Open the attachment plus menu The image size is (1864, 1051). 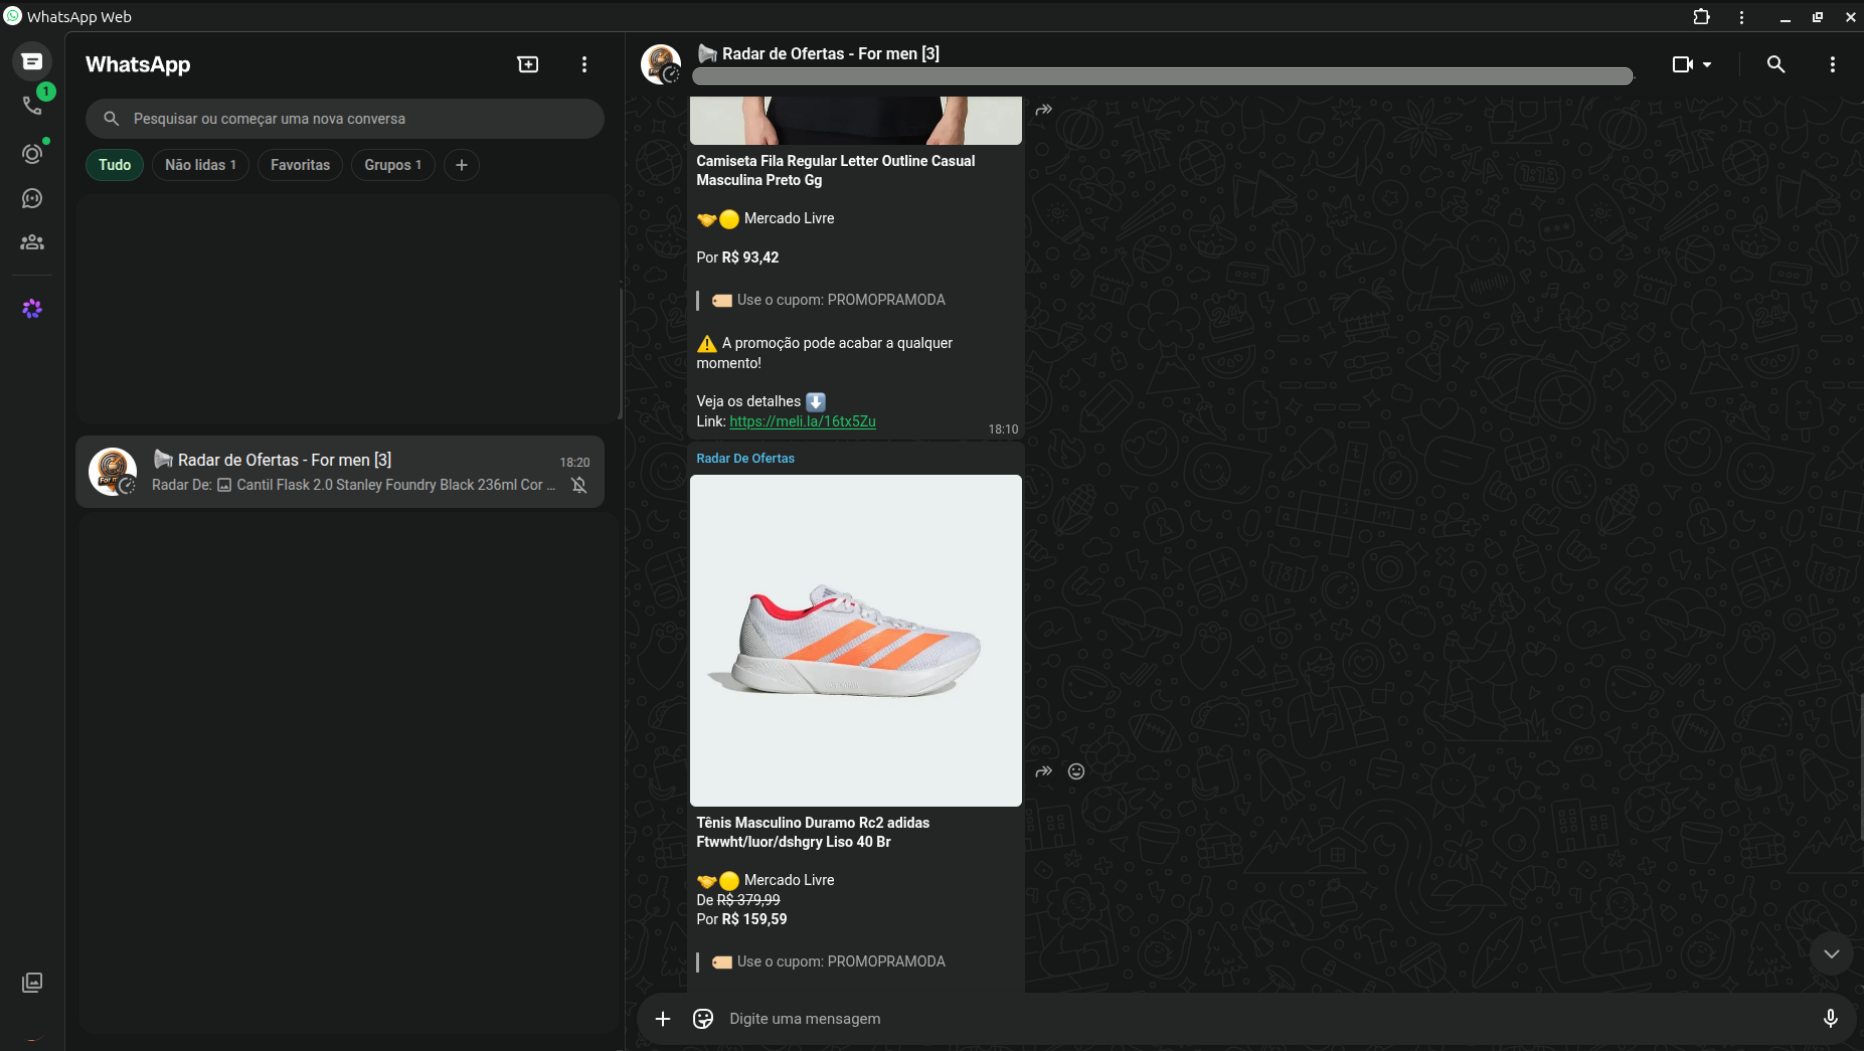662,1018
